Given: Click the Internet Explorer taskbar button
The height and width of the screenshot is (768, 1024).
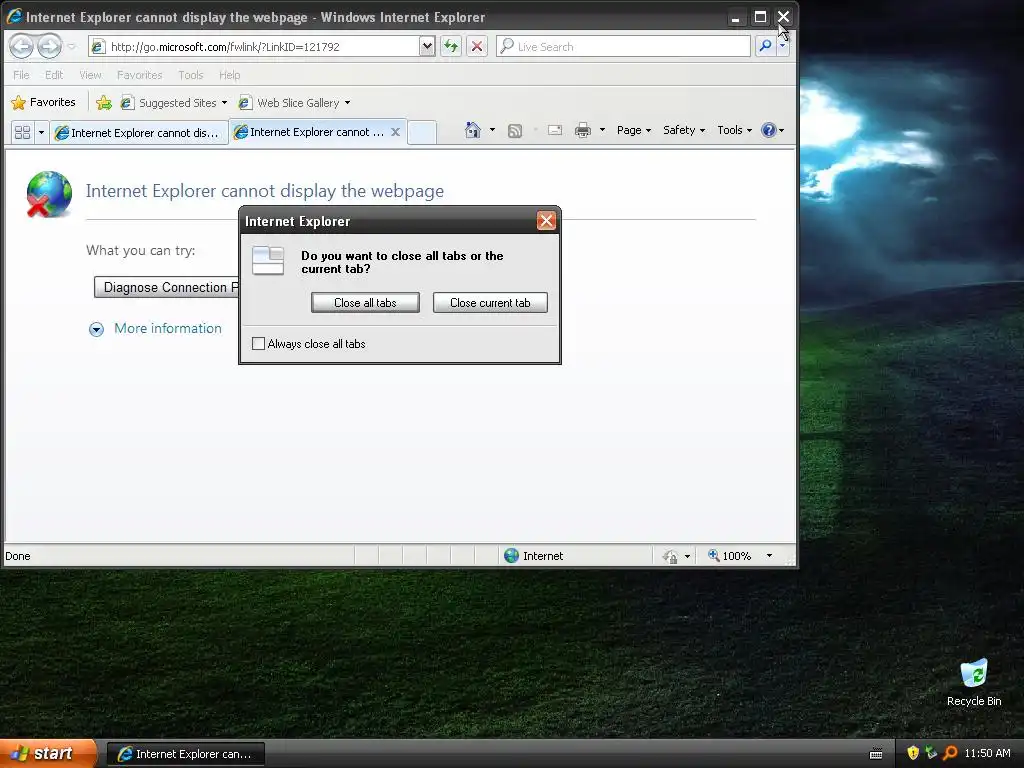Looking at the screenshot, I should coord(185,754).
